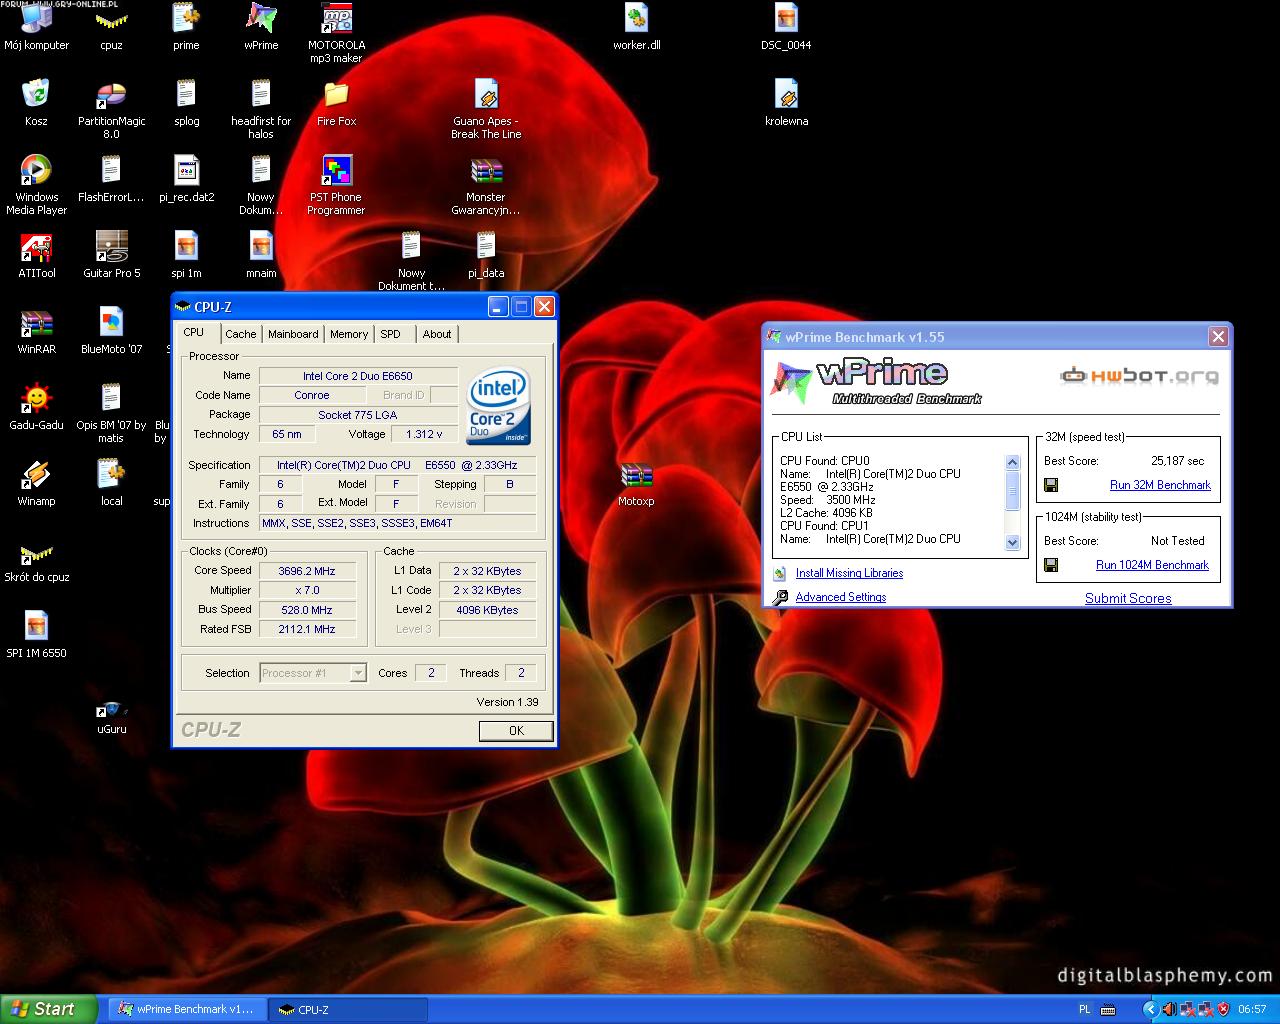
Task: Click the system clock showing 06:57
Action: 1252,1010
